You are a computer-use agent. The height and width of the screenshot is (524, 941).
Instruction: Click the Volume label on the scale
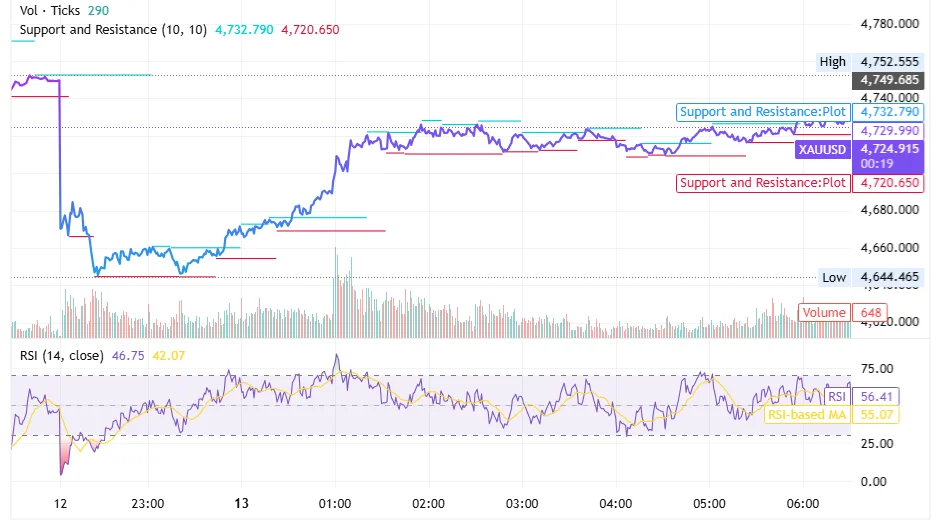[824, 313]
